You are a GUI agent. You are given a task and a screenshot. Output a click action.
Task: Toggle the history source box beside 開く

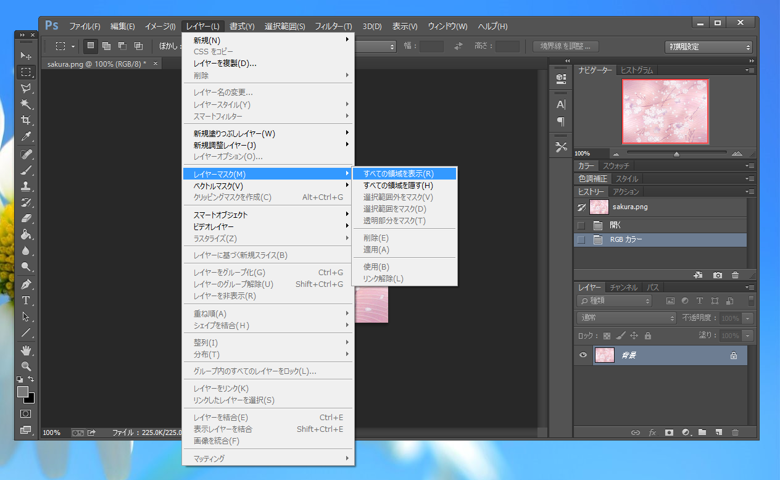581,225
